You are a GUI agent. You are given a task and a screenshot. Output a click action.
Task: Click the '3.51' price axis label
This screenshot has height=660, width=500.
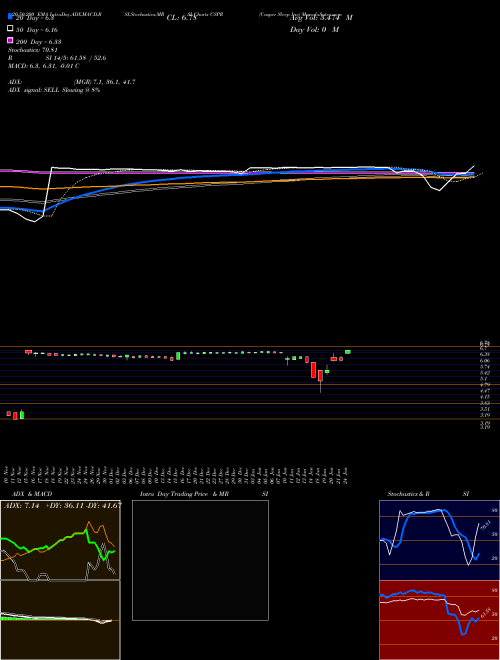point(484,409)
